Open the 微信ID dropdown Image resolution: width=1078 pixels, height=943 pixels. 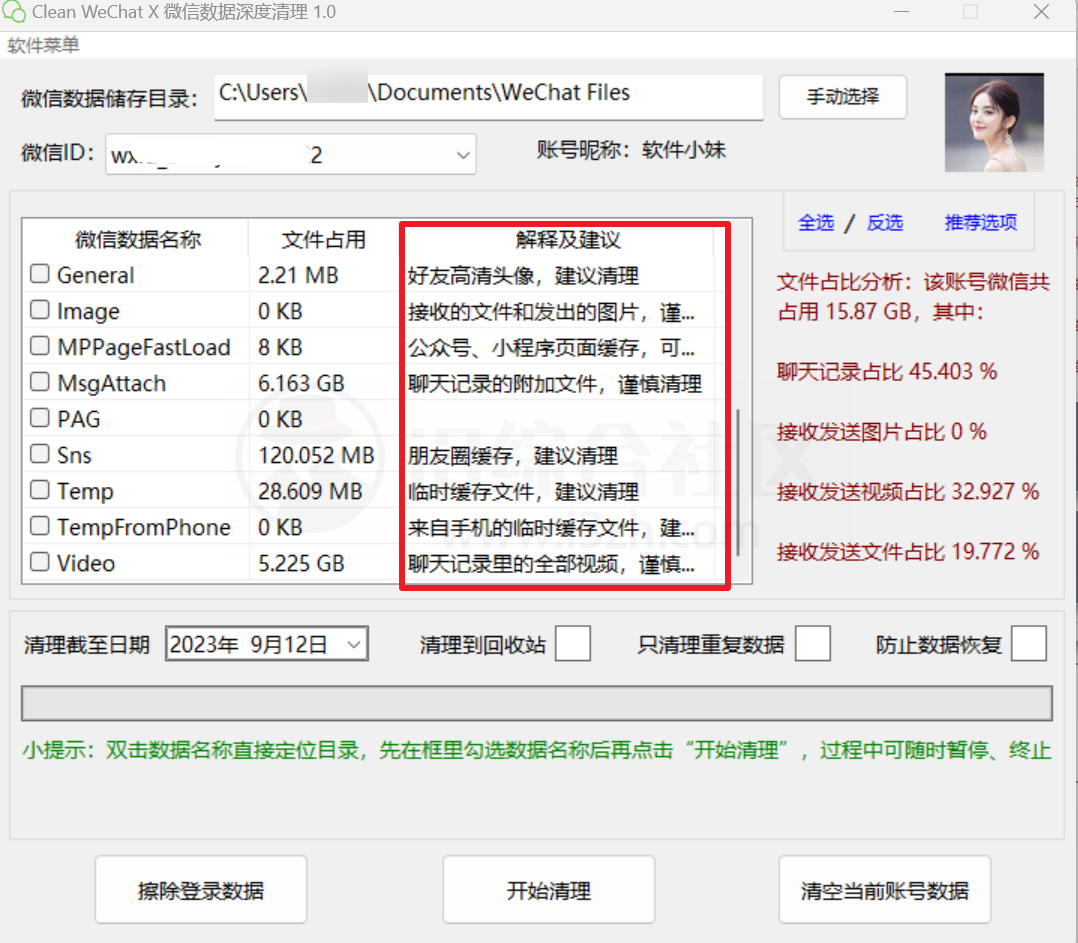[463, 155]
